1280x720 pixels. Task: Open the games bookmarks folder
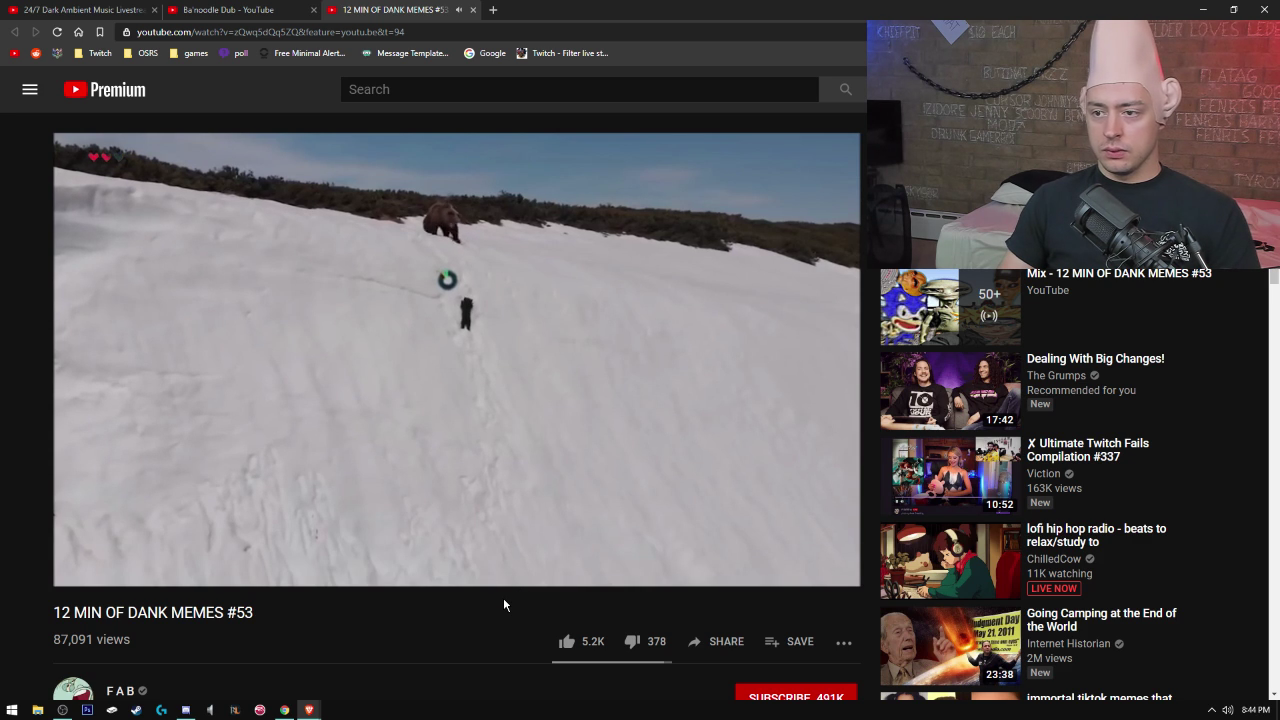[x=188, y=53]
